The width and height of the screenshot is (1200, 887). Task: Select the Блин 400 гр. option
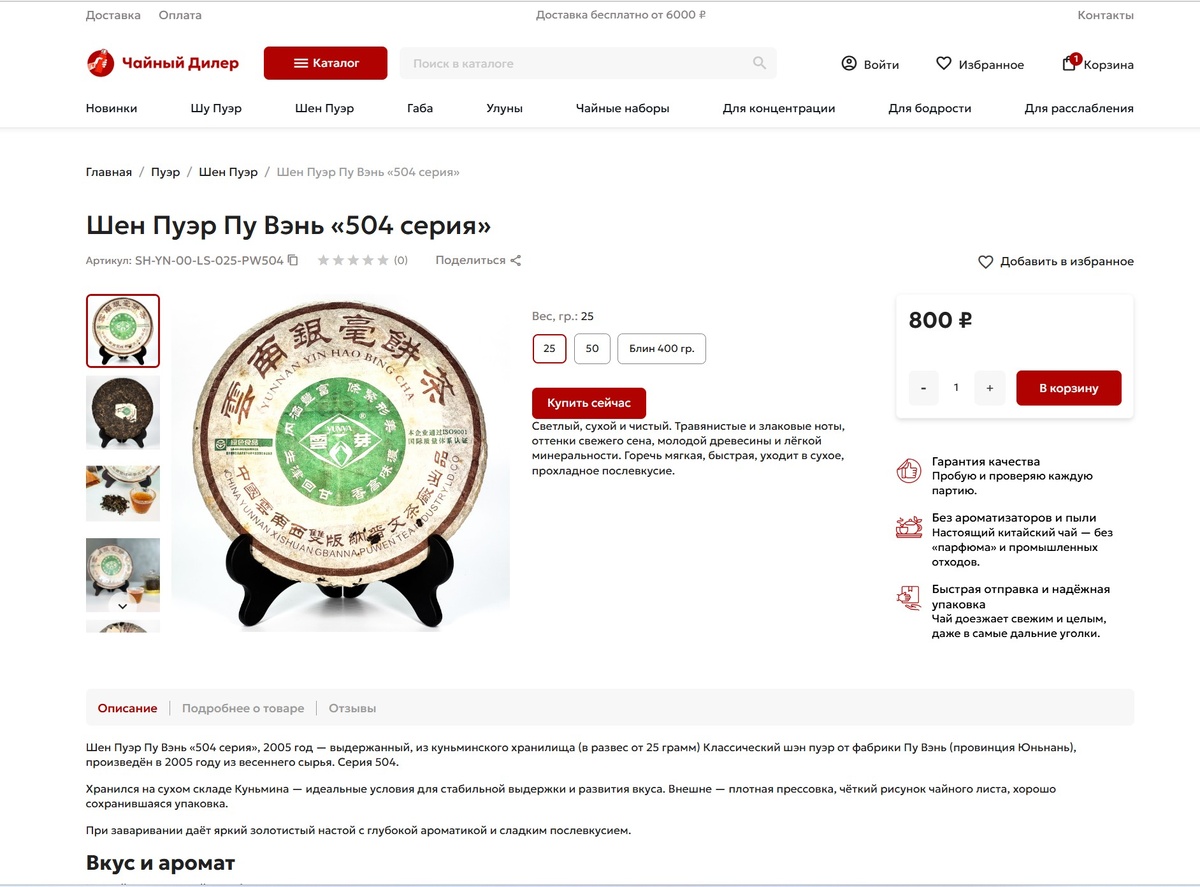coord(662,349)
